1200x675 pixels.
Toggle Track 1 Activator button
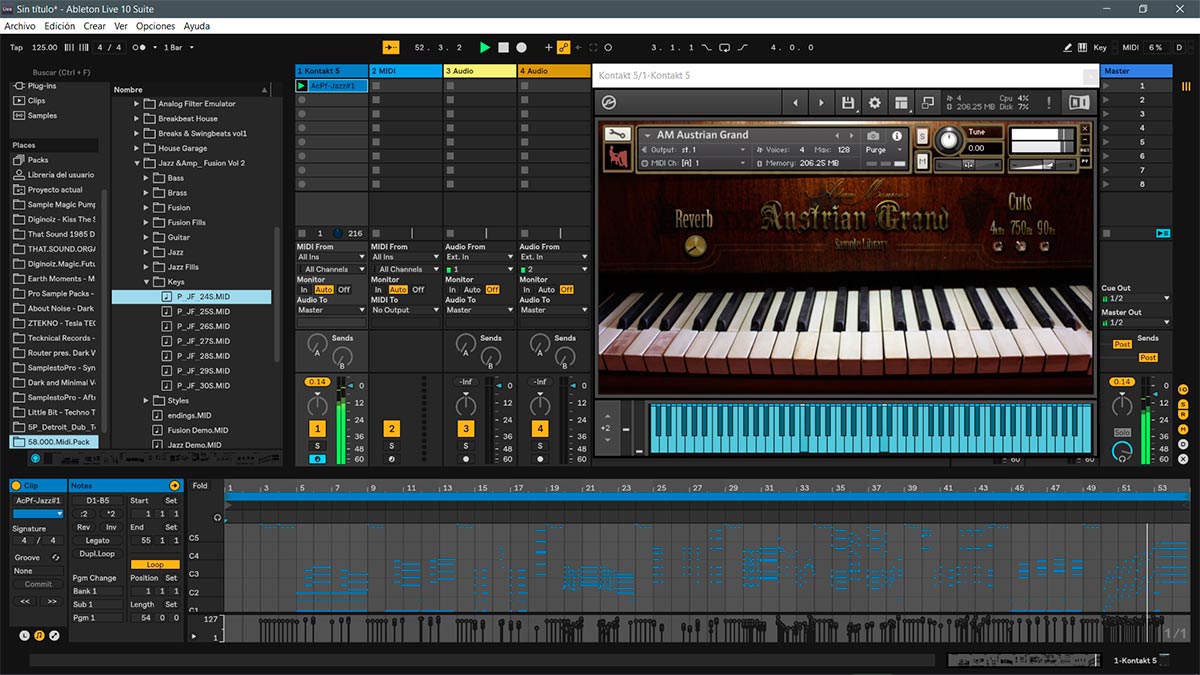[317, 428]
